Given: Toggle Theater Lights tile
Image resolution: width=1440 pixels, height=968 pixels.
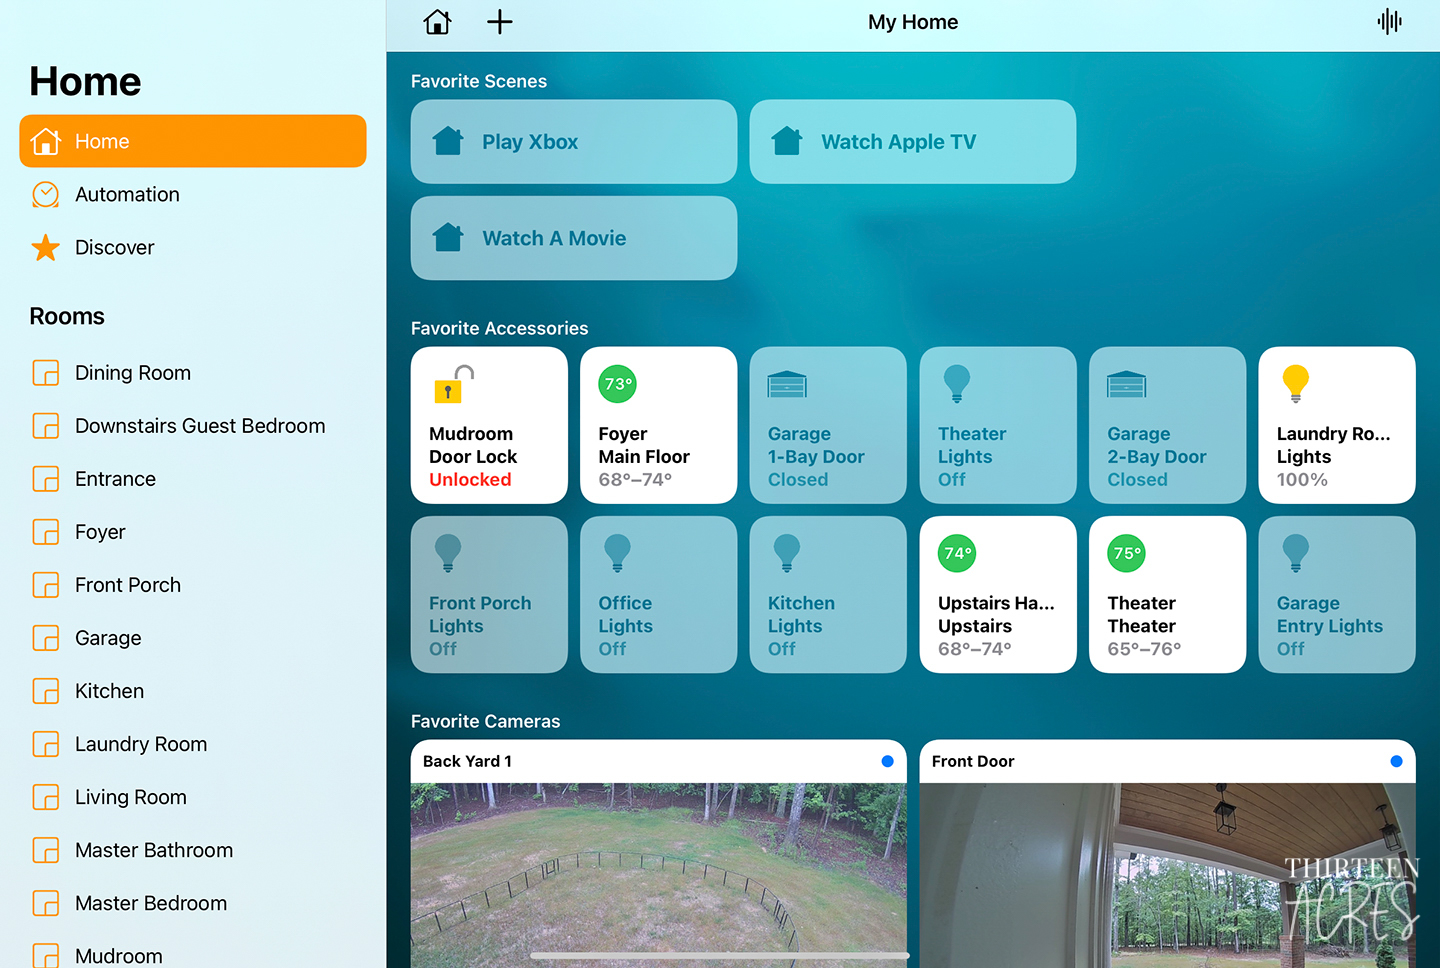Looking at the screenshot, I should point(998,425).
